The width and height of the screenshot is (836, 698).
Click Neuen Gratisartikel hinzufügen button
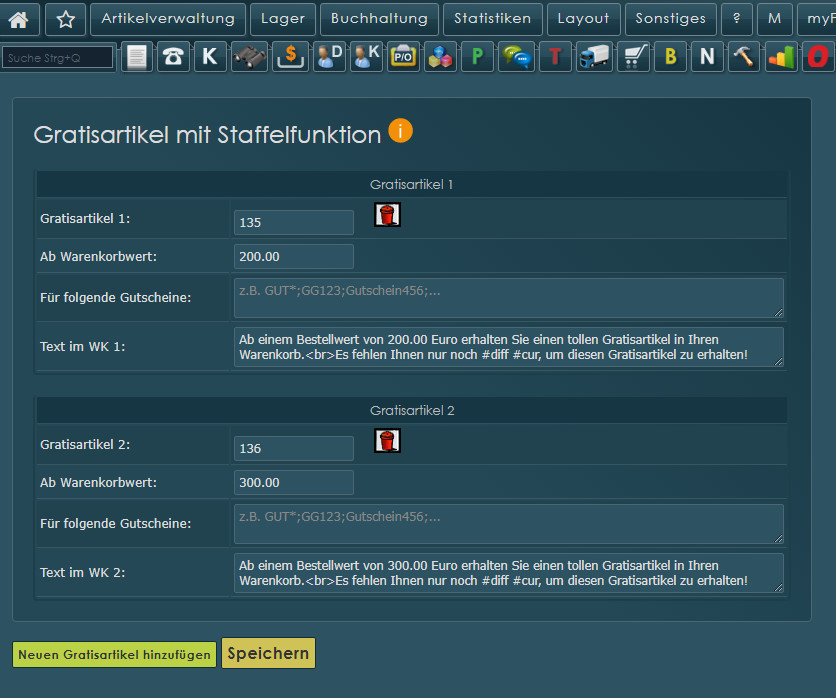pos(115,654)
